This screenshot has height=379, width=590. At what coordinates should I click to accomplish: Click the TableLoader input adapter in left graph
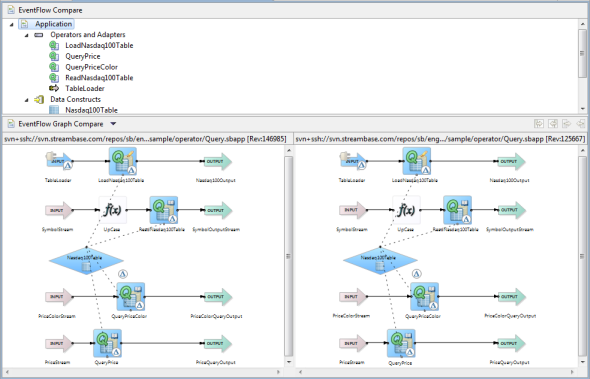[59, 161]
